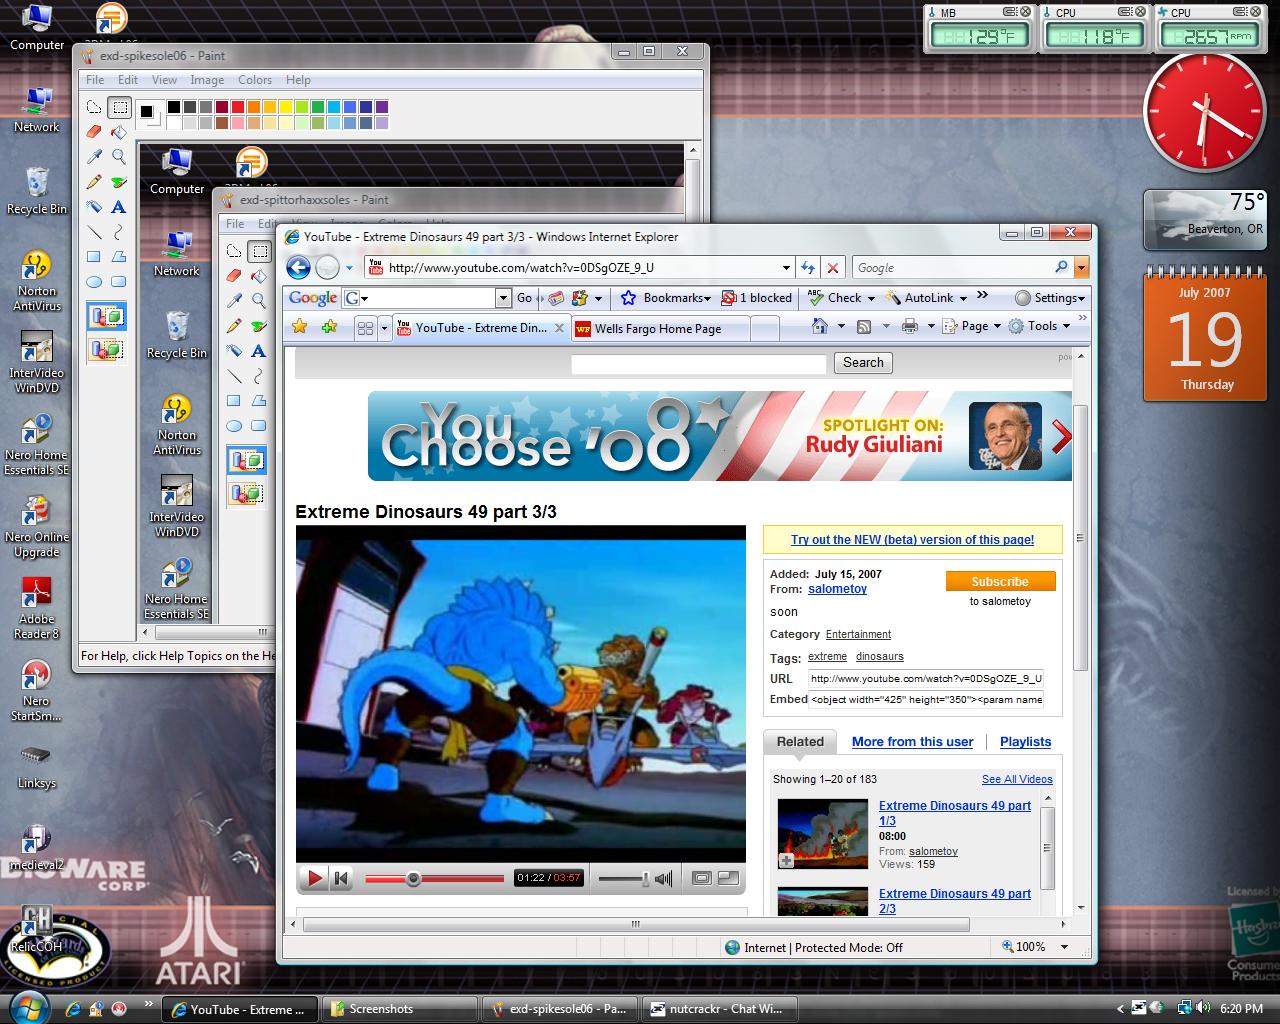Activate the Magnifier tool in Paint
Screen dimensions: 1280x1024
click(119, 156)
